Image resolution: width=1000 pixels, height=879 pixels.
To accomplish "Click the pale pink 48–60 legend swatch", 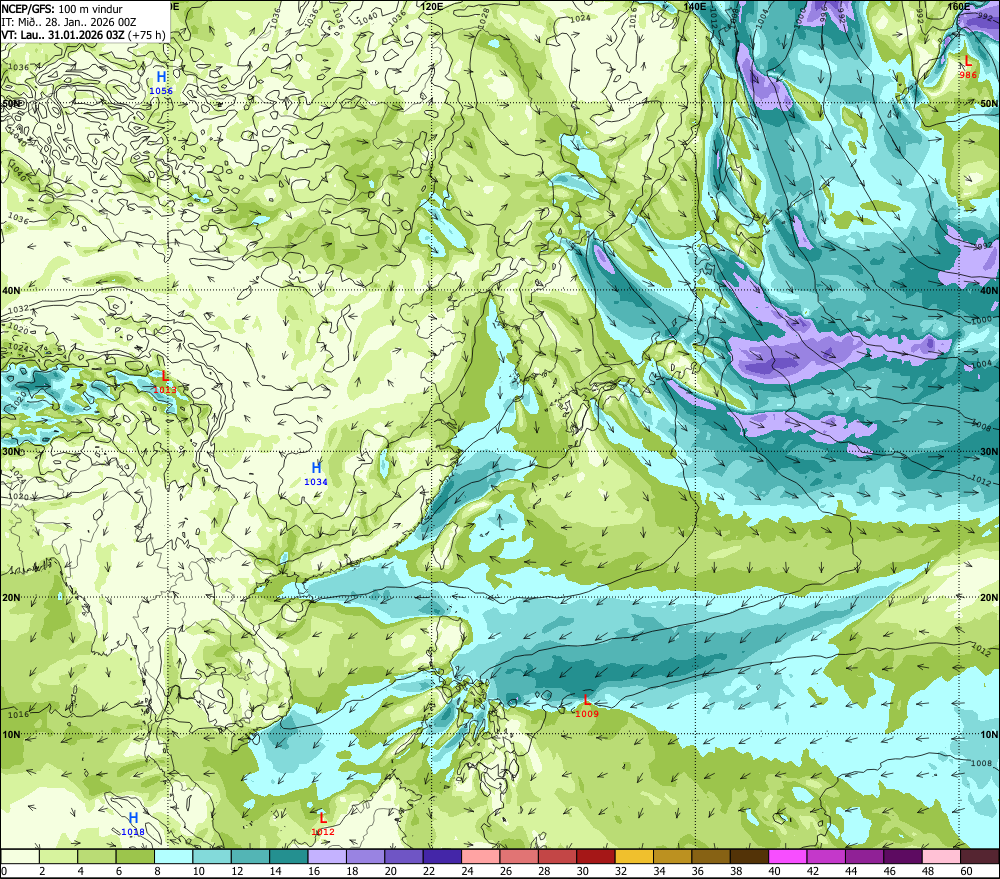I will (x=941, y=857).
